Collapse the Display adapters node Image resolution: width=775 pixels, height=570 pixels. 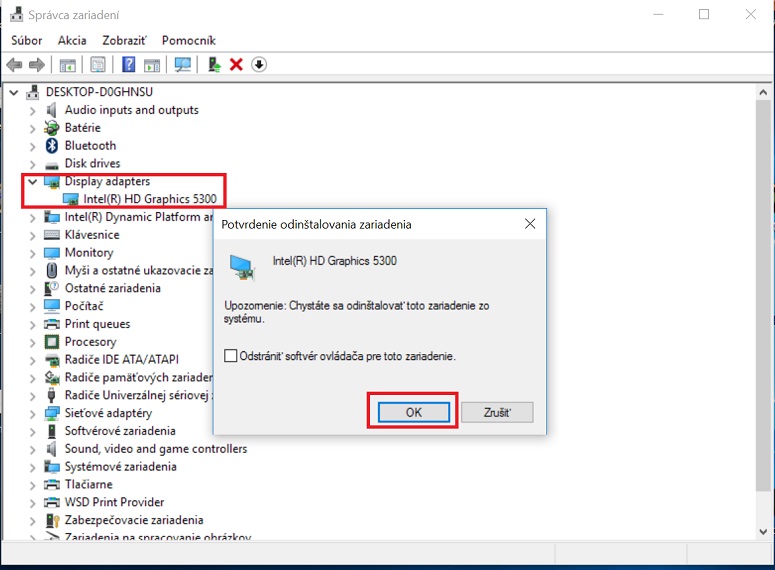coord(33,182)
